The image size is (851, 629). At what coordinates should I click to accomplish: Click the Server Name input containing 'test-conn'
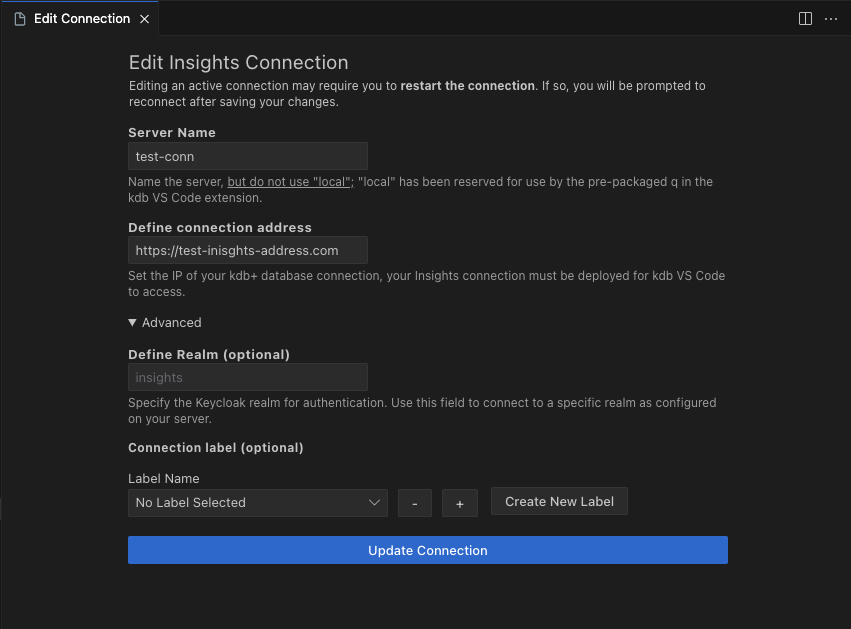click(247, 156)
